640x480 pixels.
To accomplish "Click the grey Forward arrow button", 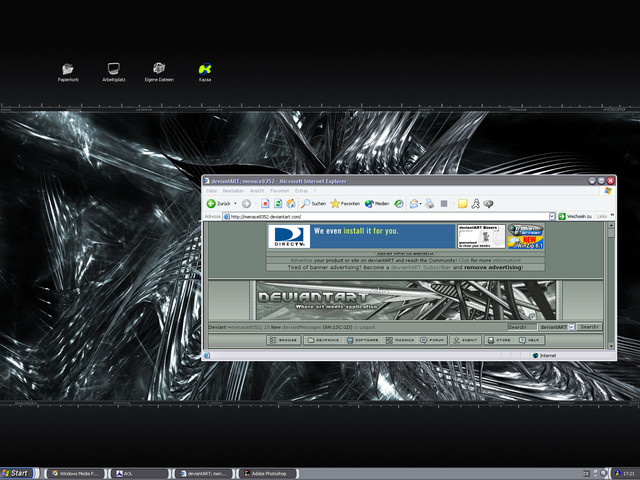I will click(x=246, y=203).
